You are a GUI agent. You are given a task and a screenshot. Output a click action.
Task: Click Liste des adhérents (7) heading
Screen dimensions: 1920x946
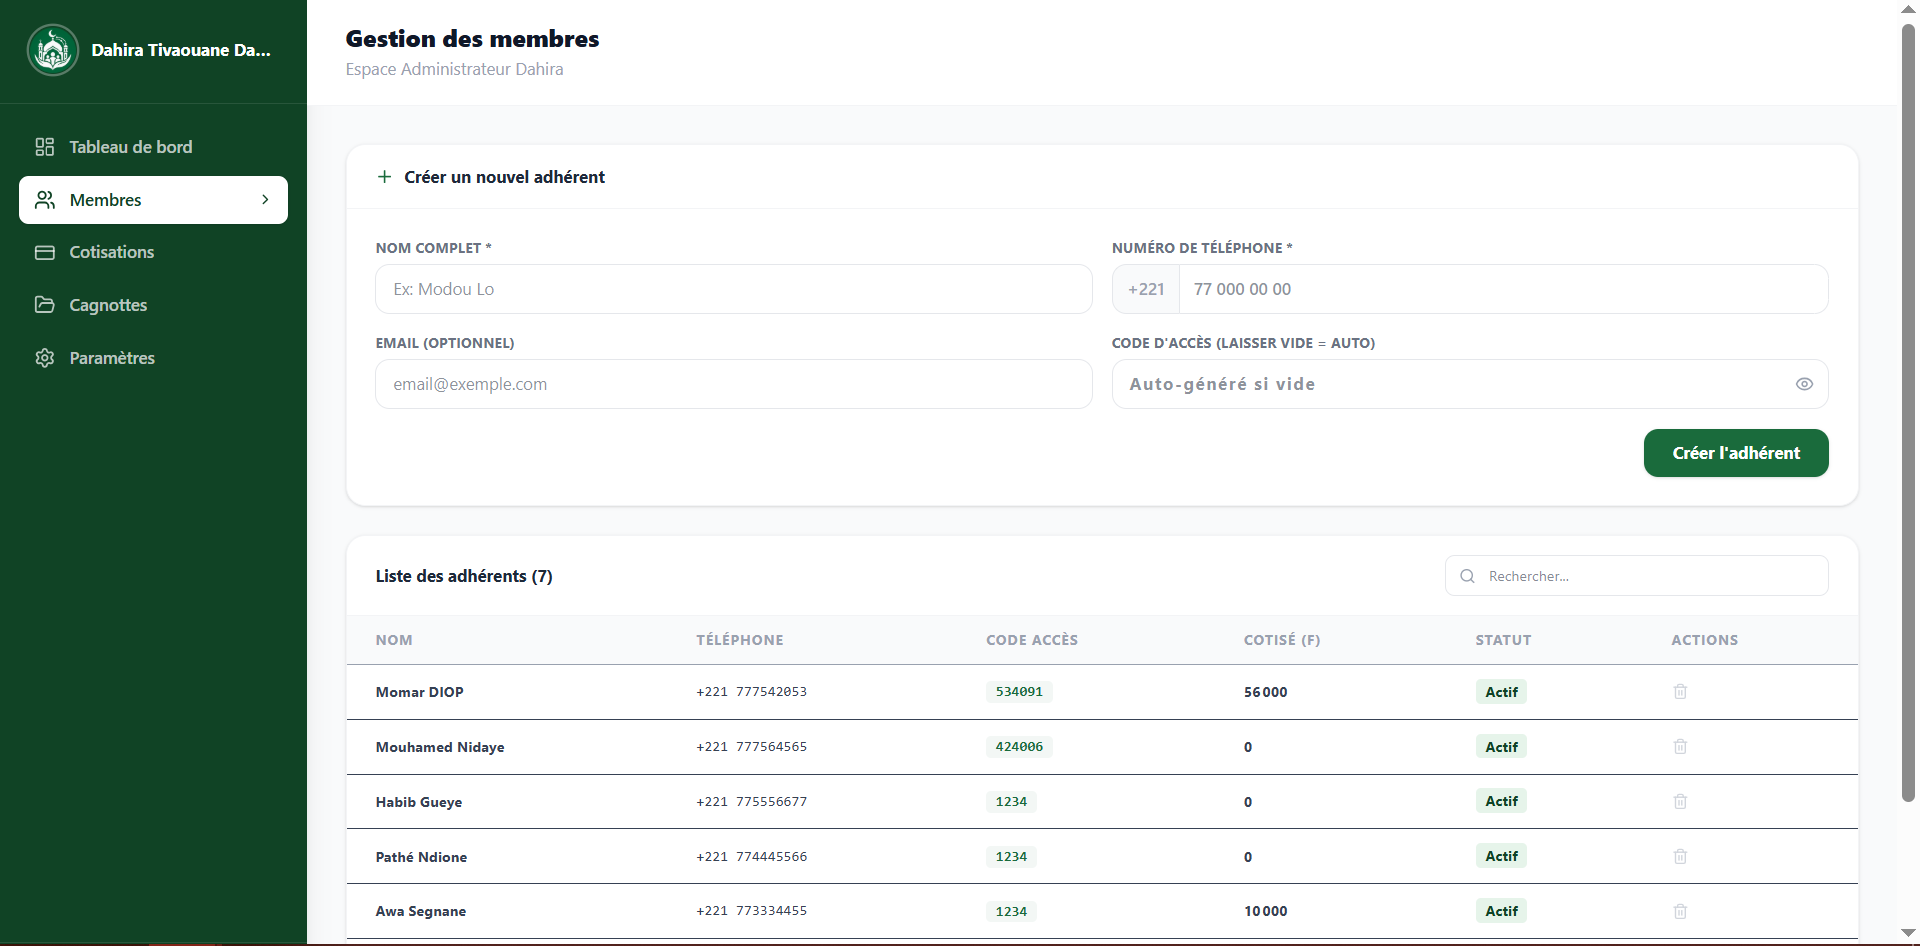pos(464,576)
